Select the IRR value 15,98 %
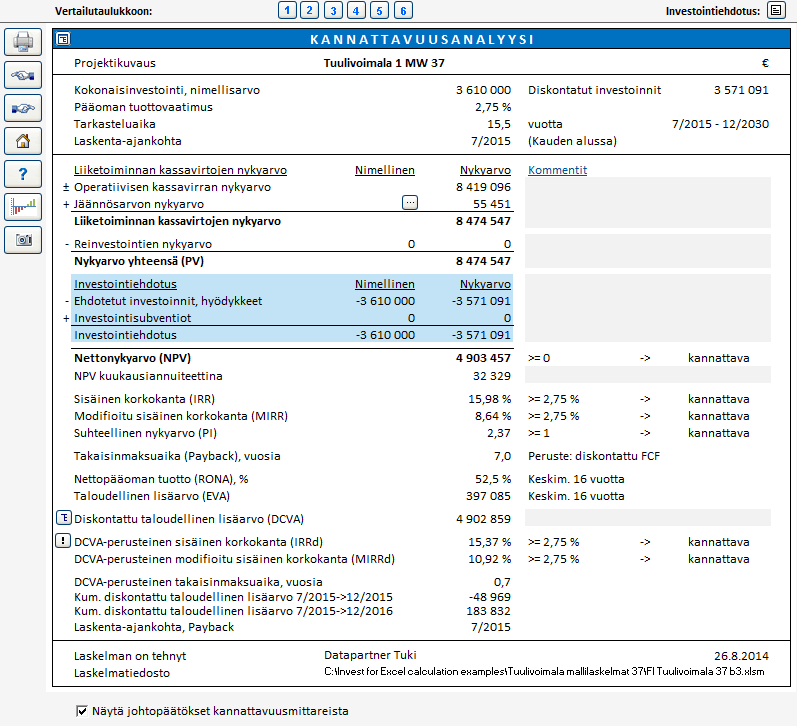 [489, 399]
